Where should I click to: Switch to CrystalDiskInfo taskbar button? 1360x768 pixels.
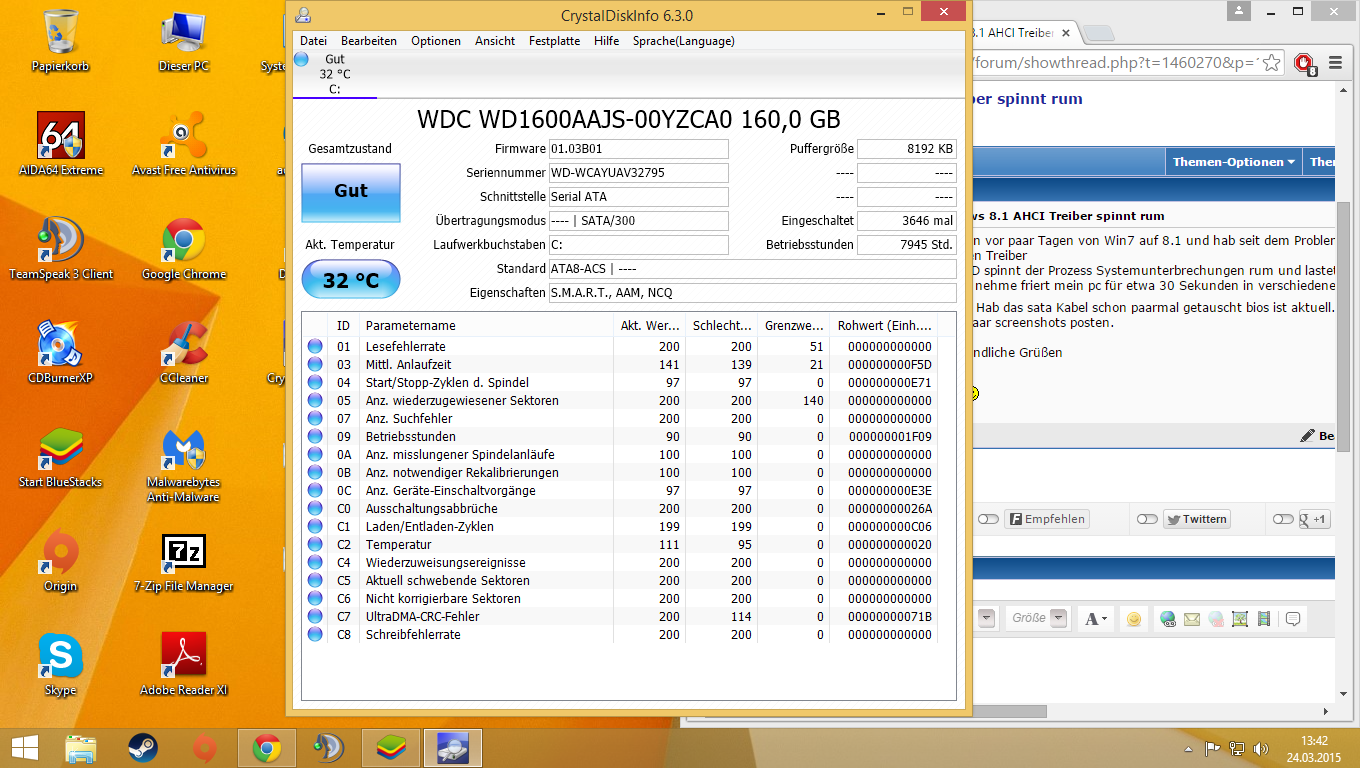(454, 748)
